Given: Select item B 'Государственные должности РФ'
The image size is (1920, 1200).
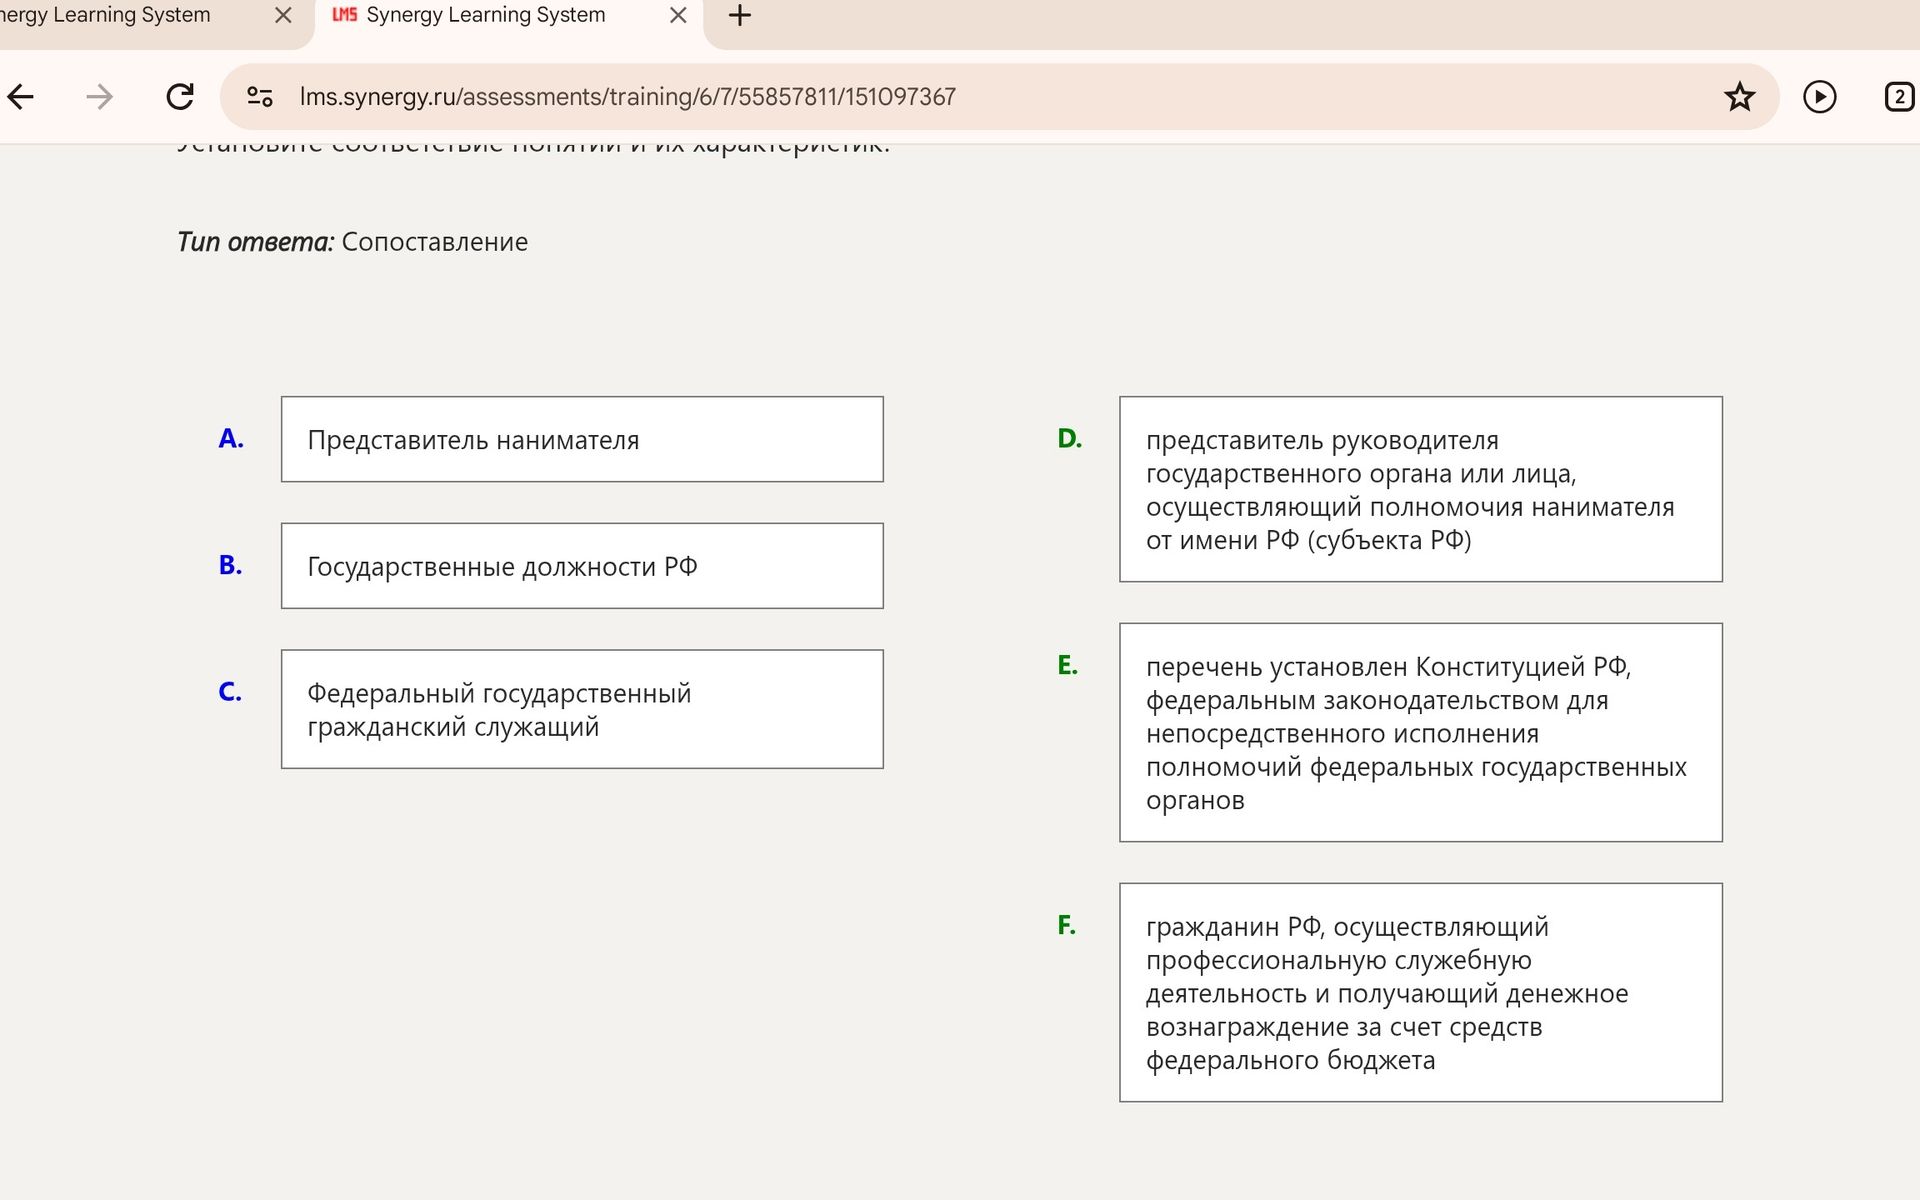Looking at the screenshot, I should 582,566.
